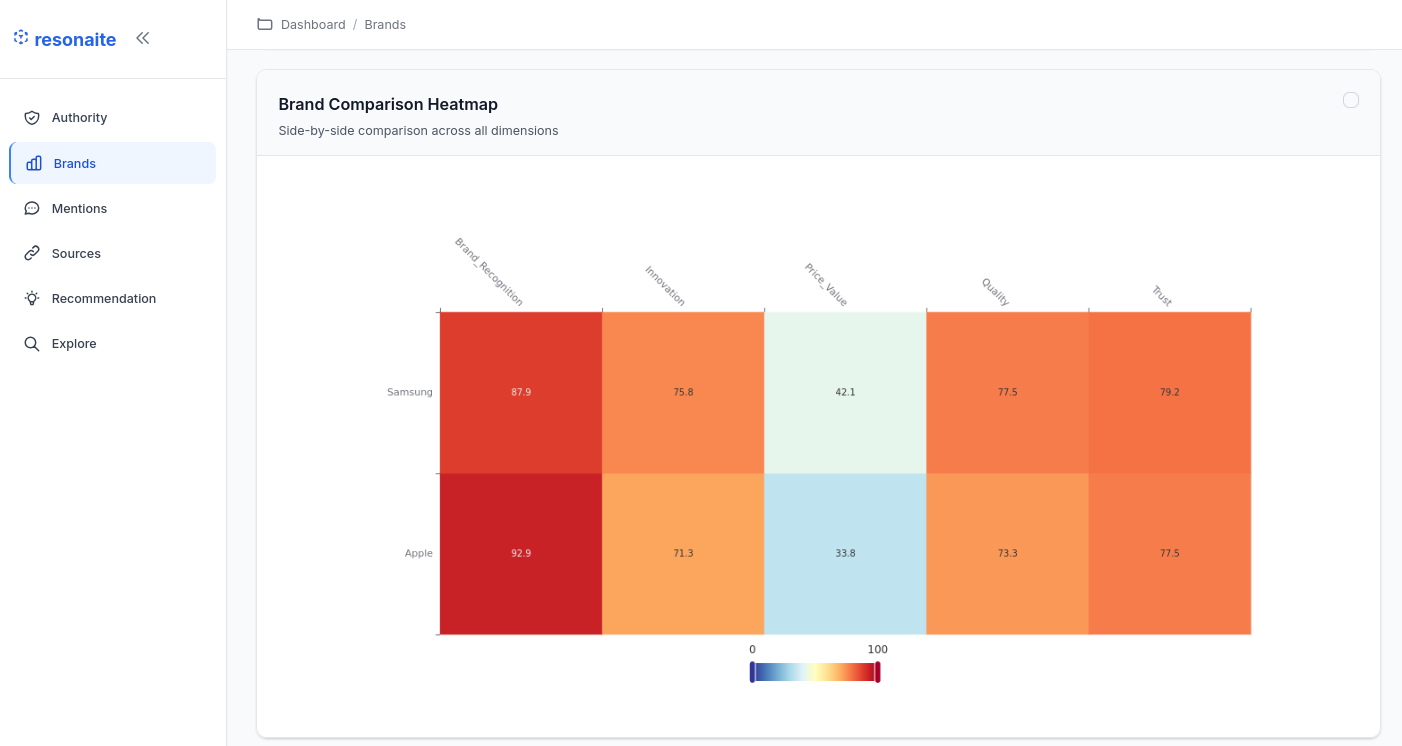The image size is (1402, 746).
Task: Select the Recommendation lightbulb icon
Action: click(33, 298)
